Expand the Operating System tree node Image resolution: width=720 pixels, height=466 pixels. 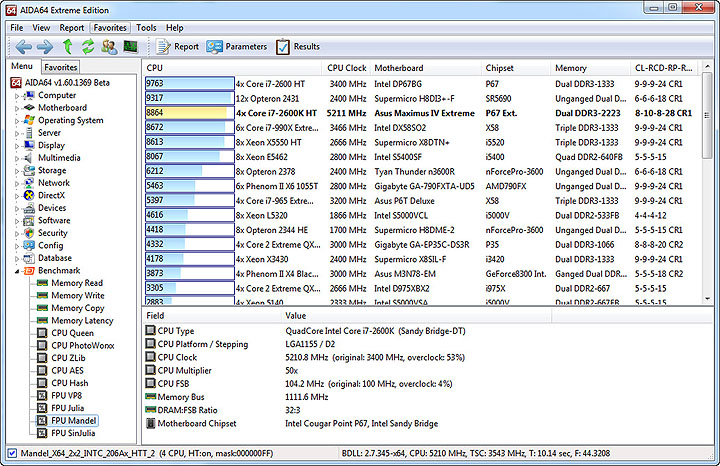[x=17, y=121]
